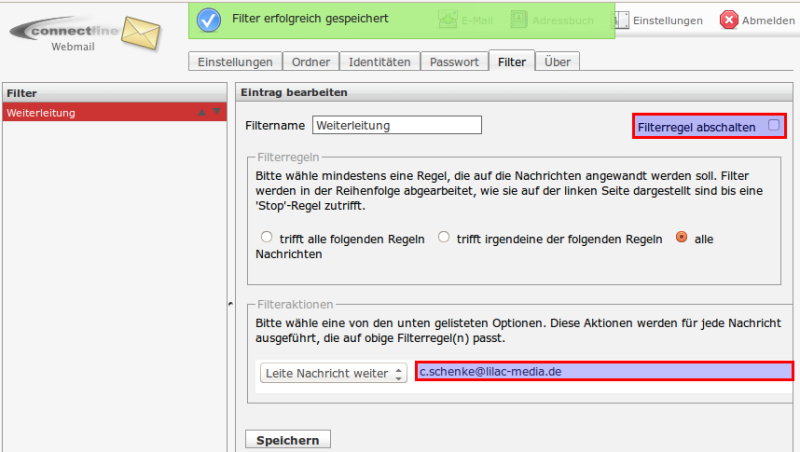Viewport: 800px width, 452px height.
Task: Select 'trifft irgendeine der folgenden Regeln' radio
Action: [443, 238]
